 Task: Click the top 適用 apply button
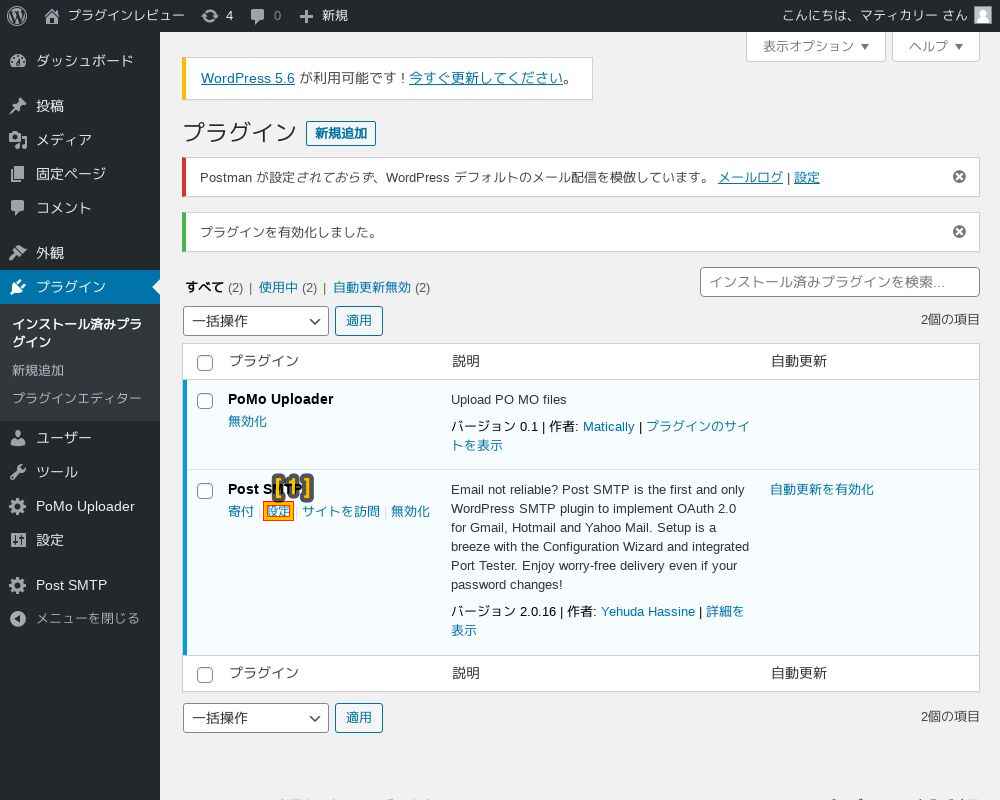coord(358,321)
